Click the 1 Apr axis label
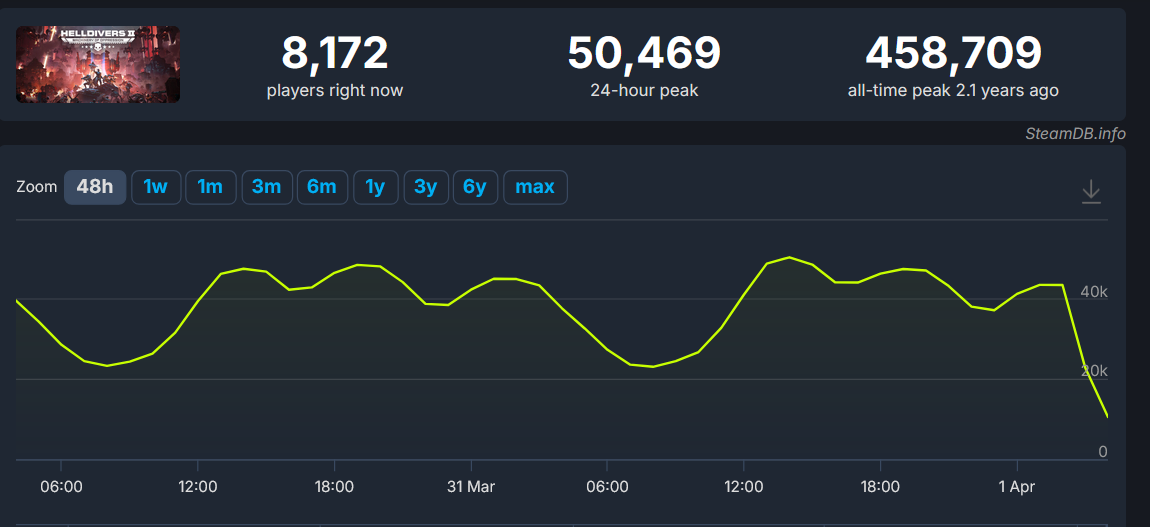The width and height of the screenshot is (1150, 527). [x=1017, y=487]
